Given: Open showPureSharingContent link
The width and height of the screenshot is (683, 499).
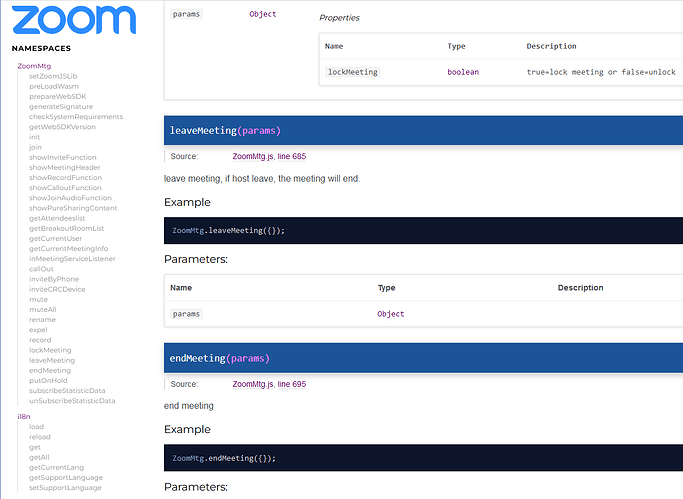Looking at the screenshot, I should (x=73, y=208).
